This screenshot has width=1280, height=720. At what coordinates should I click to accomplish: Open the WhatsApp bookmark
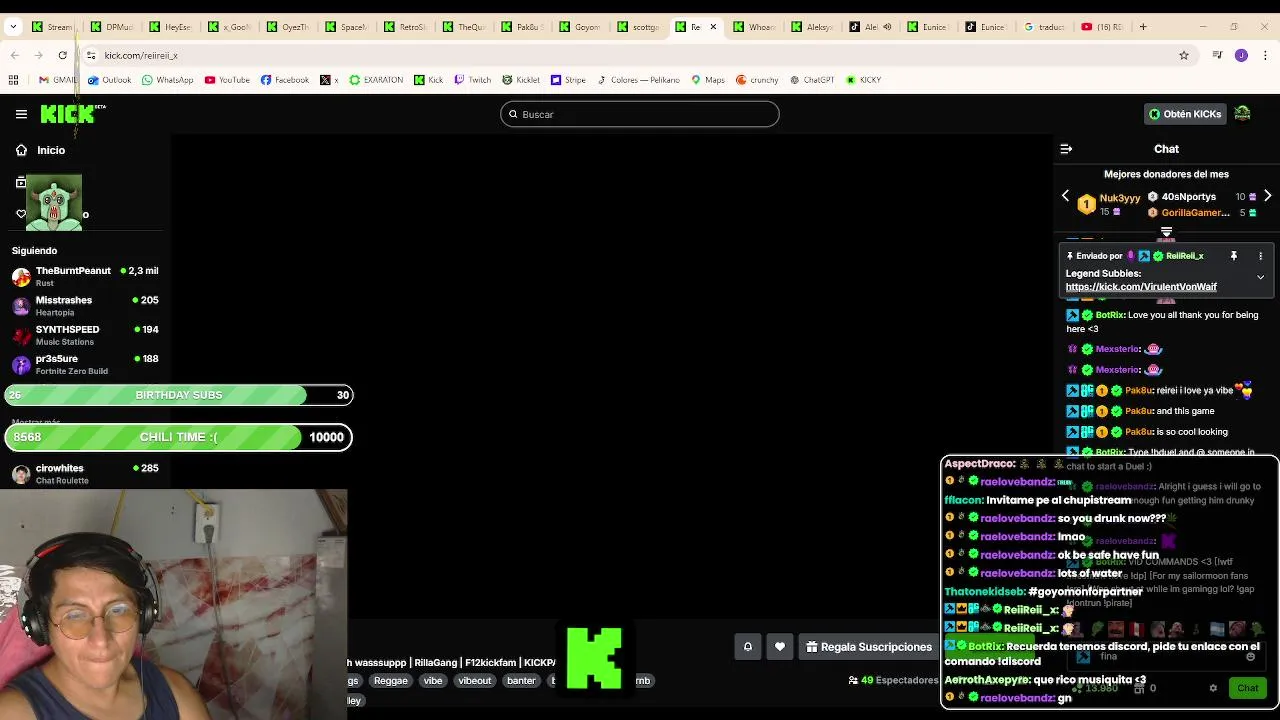click(x=167, y=80)
